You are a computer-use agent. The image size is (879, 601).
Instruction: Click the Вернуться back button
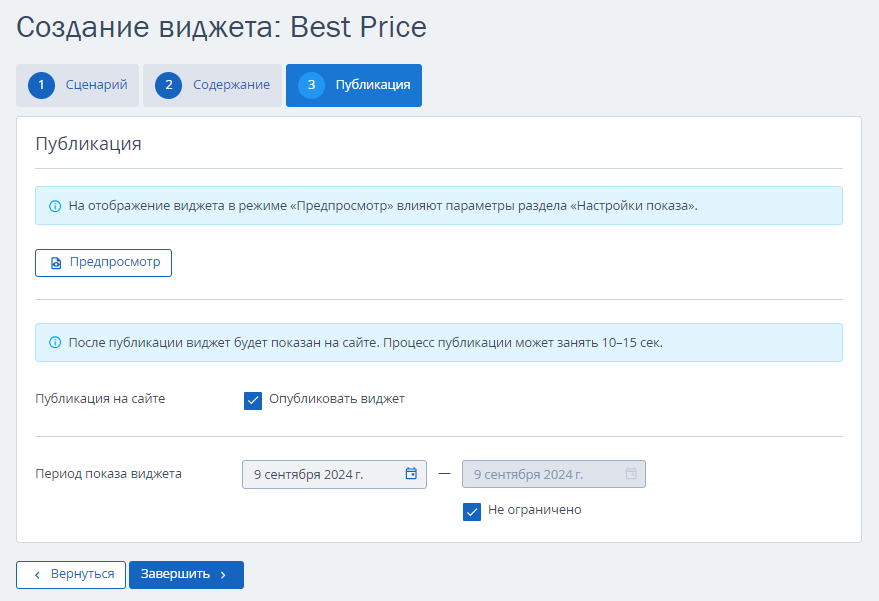(x=71, y=575)
